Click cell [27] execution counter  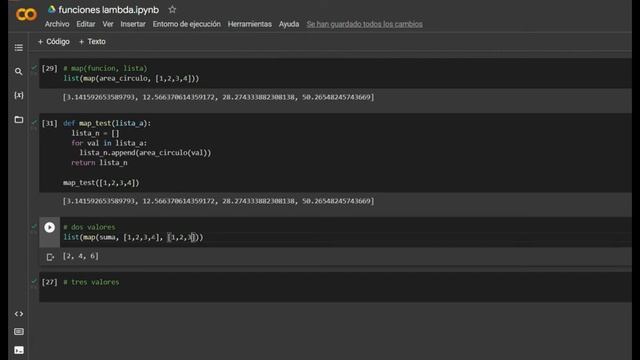[x=49, y=282]
